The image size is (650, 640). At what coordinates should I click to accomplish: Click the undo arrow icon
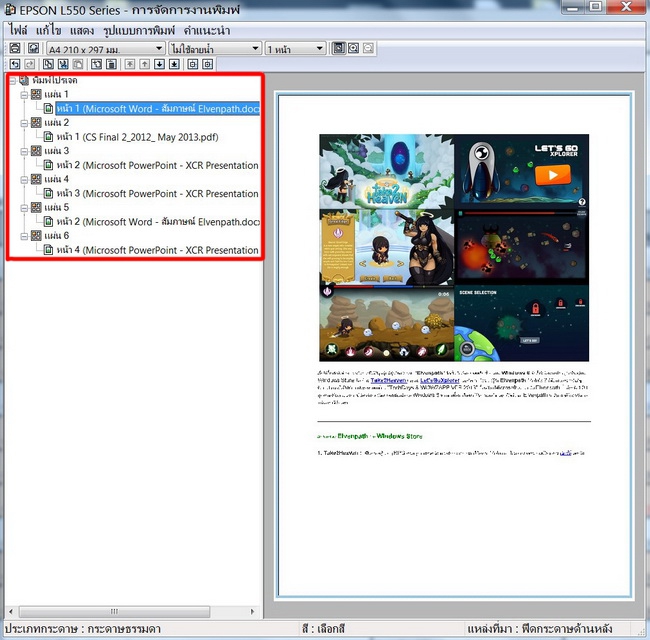15,64
